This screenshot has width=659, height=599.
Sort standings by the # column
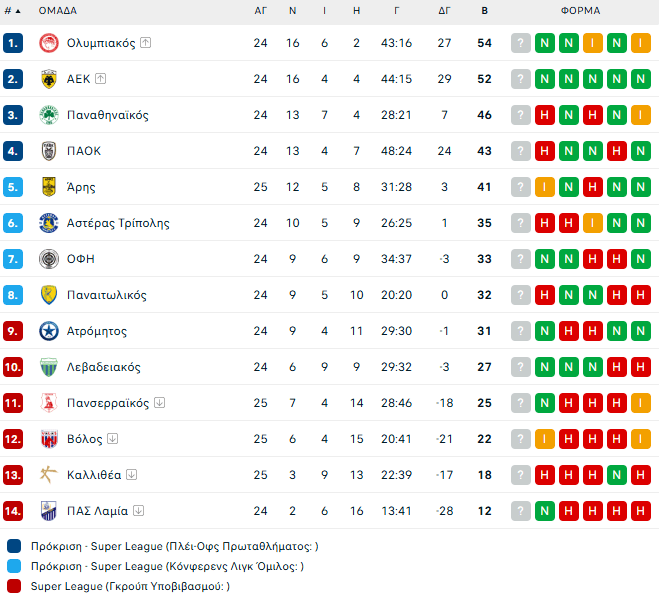tap(12, 11)
